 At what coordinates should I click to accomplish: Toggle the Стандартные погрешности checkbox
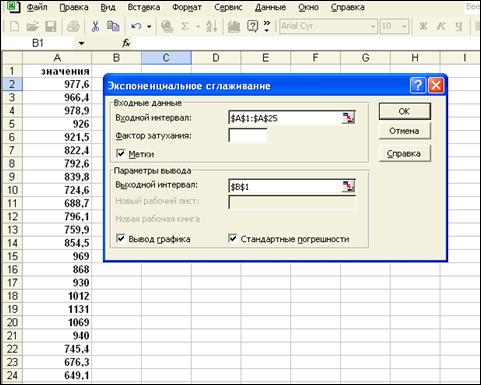pyautogui.click(x=233, y=239)
